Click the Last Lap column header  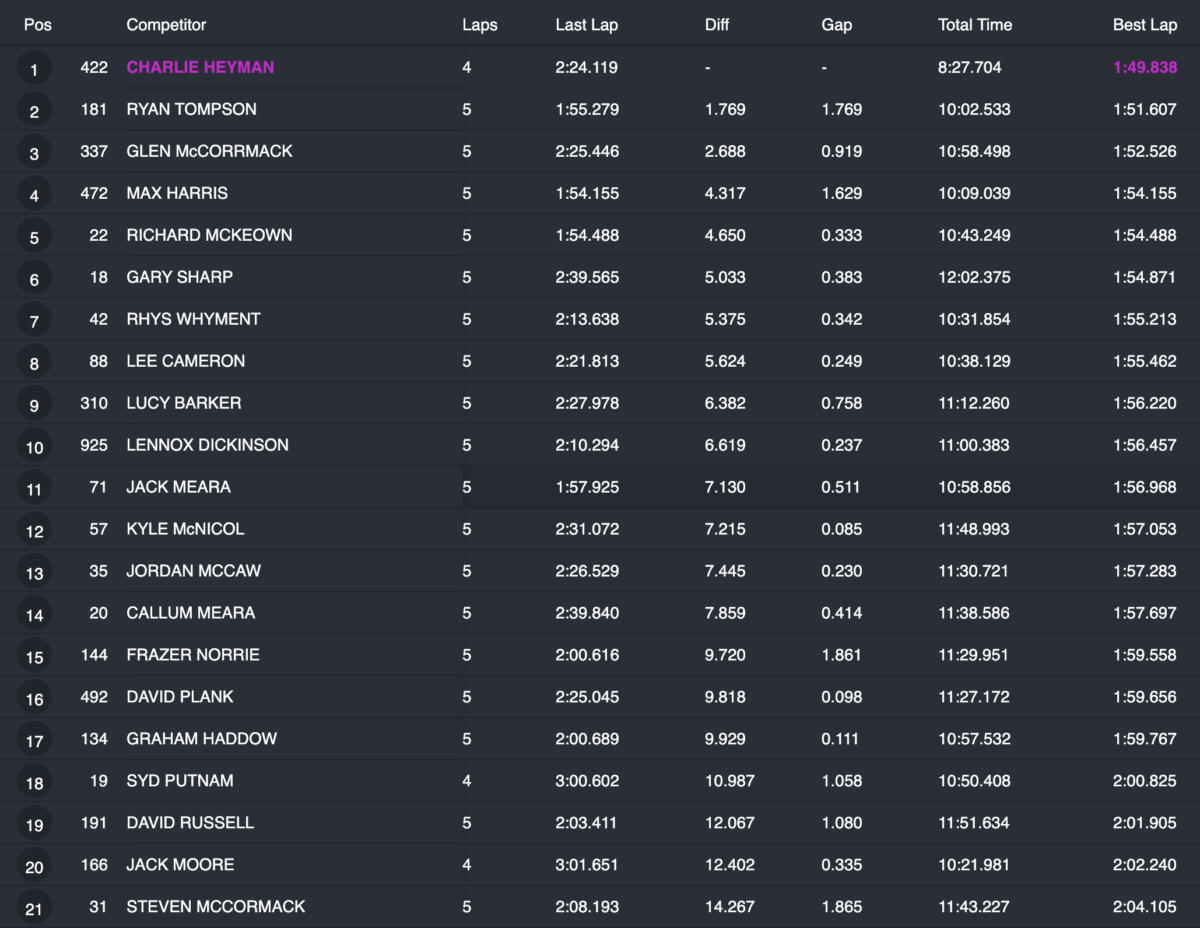click(x=586, y=25)
